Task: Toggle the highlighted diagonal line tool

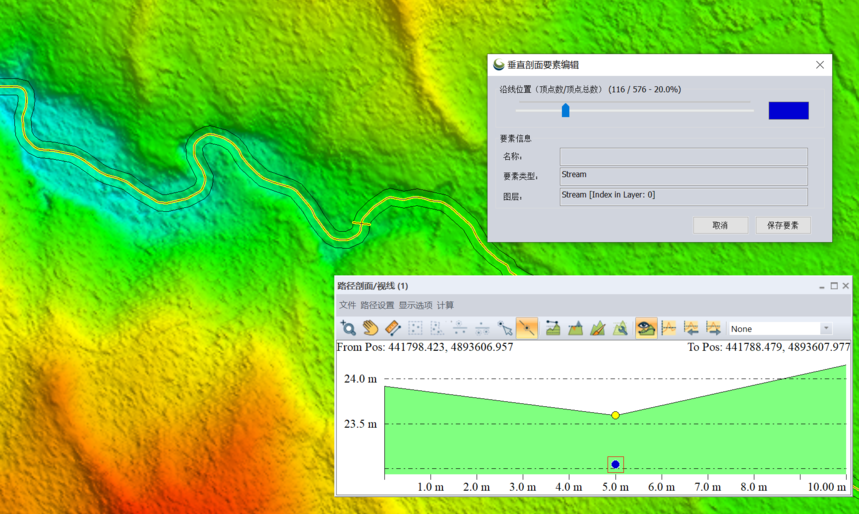Action: point(526,328)
